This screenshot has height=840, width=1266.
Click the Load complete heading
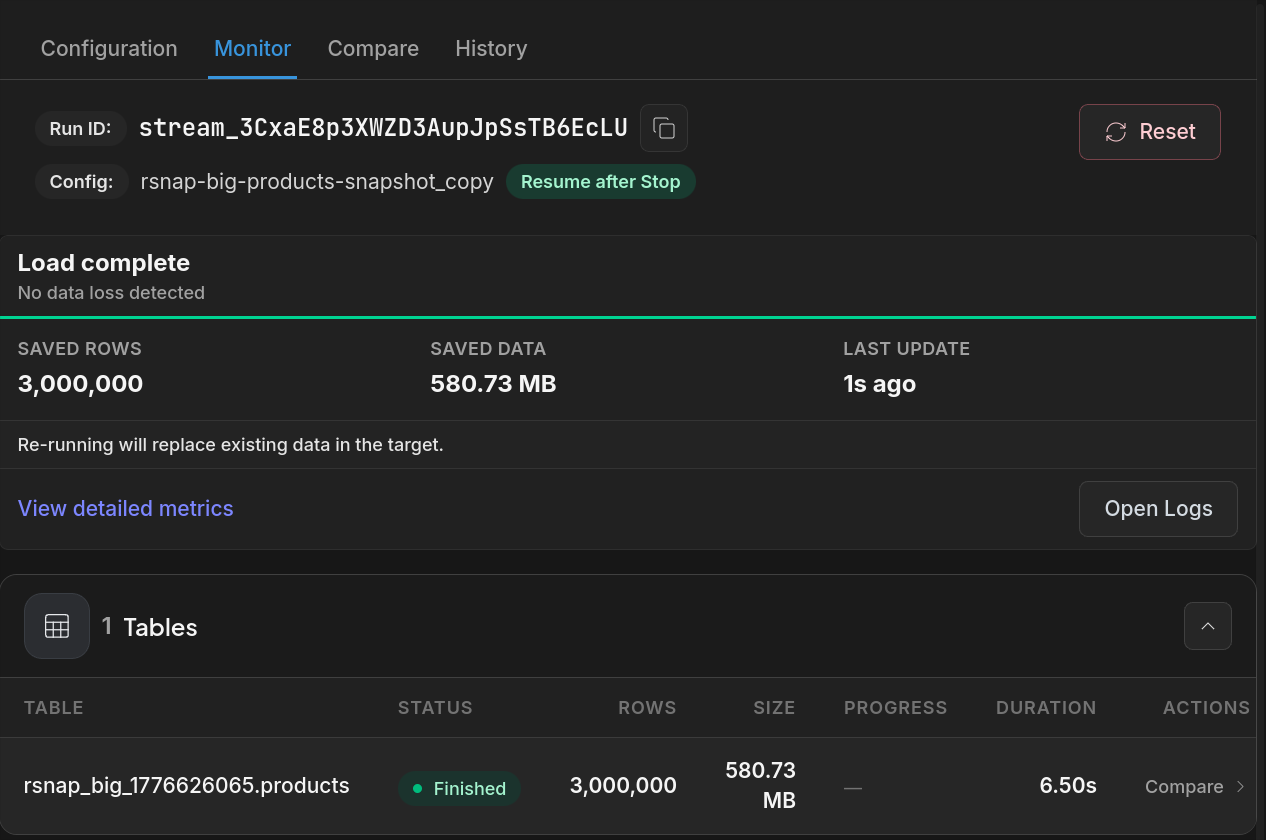[104, 263]
